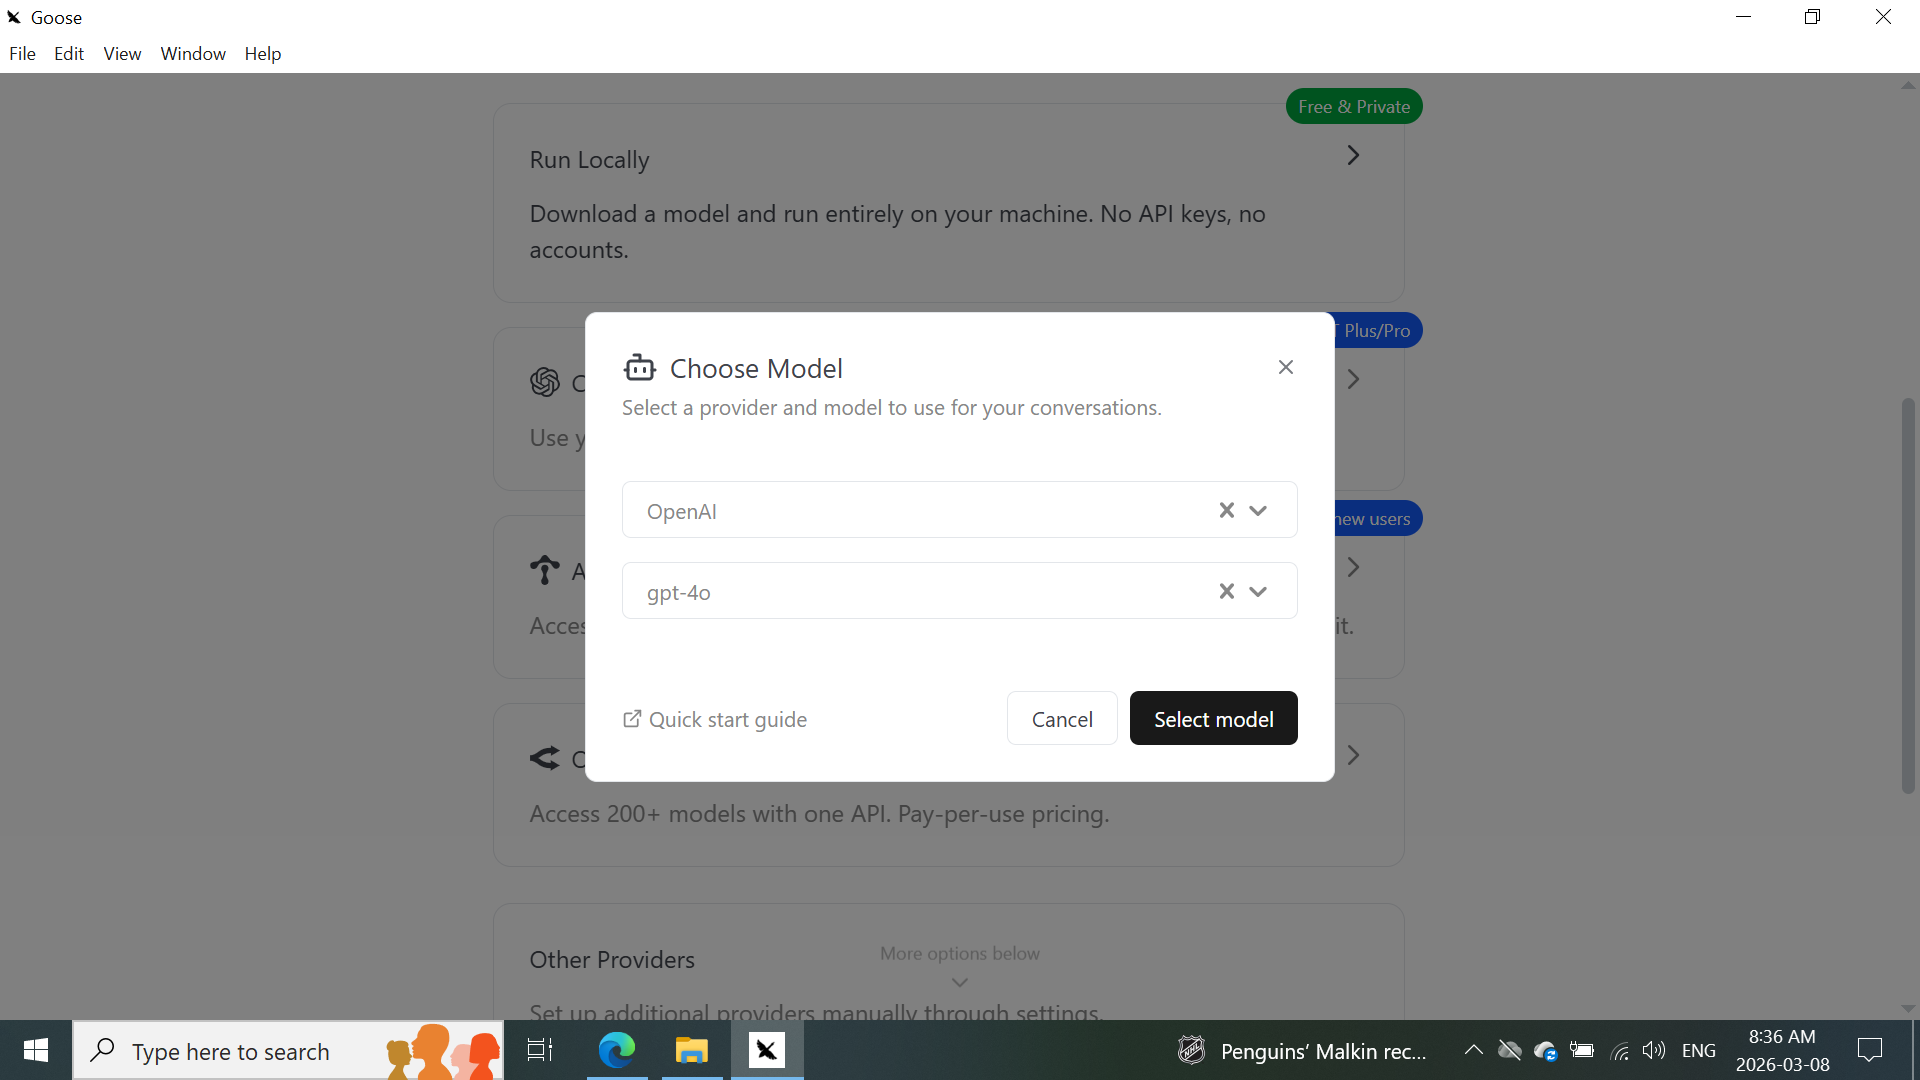Confirm with the Select model button
Screen dimensions: 1920x1080
[x=1213, y=718]
